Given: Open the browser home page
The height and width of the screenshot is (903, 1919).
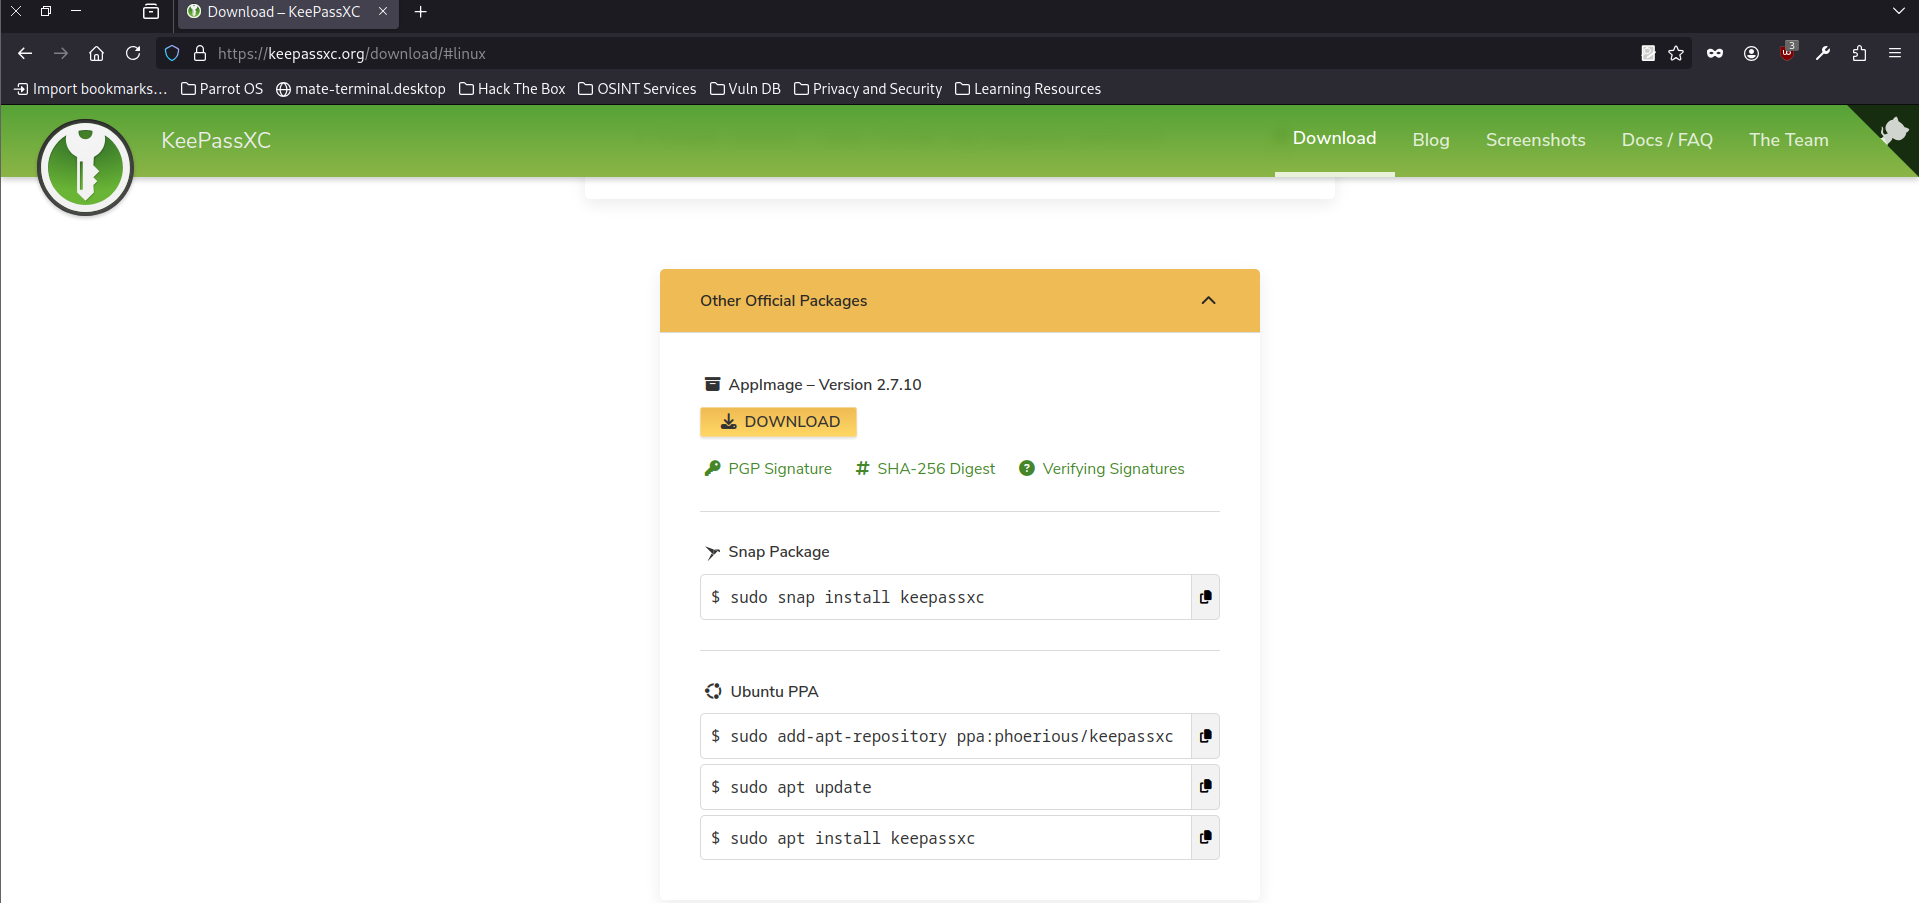Looking at the screenshot, I should pos(97,53).
